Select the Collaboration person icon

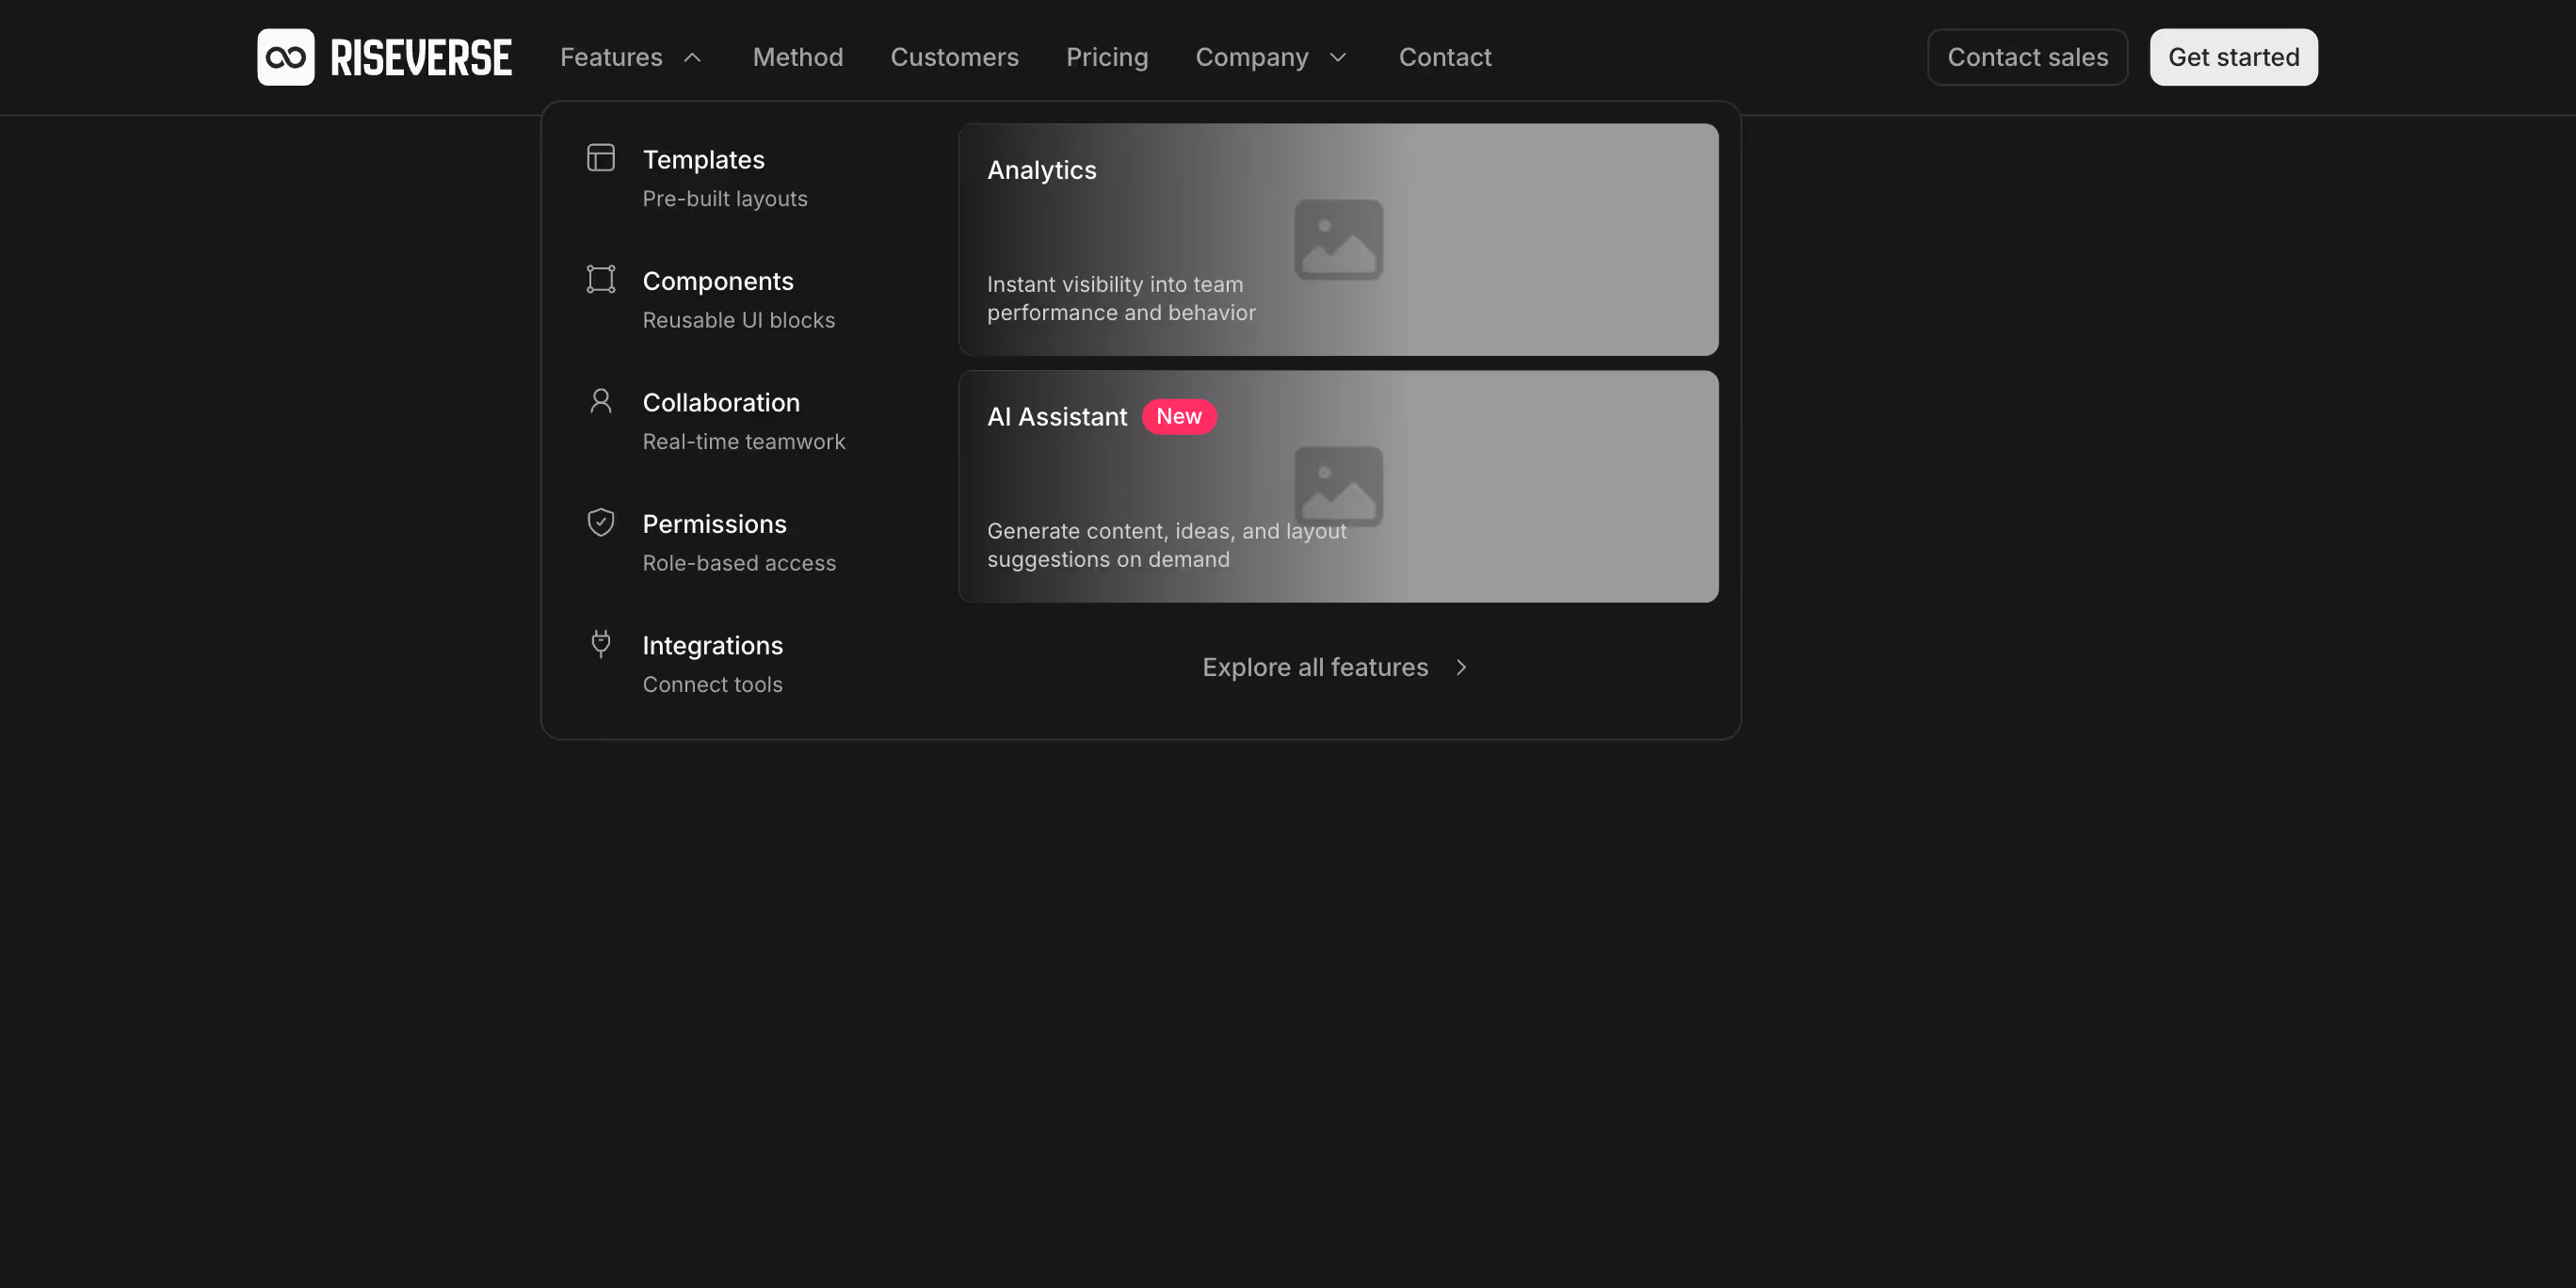(x=600, y=400)
